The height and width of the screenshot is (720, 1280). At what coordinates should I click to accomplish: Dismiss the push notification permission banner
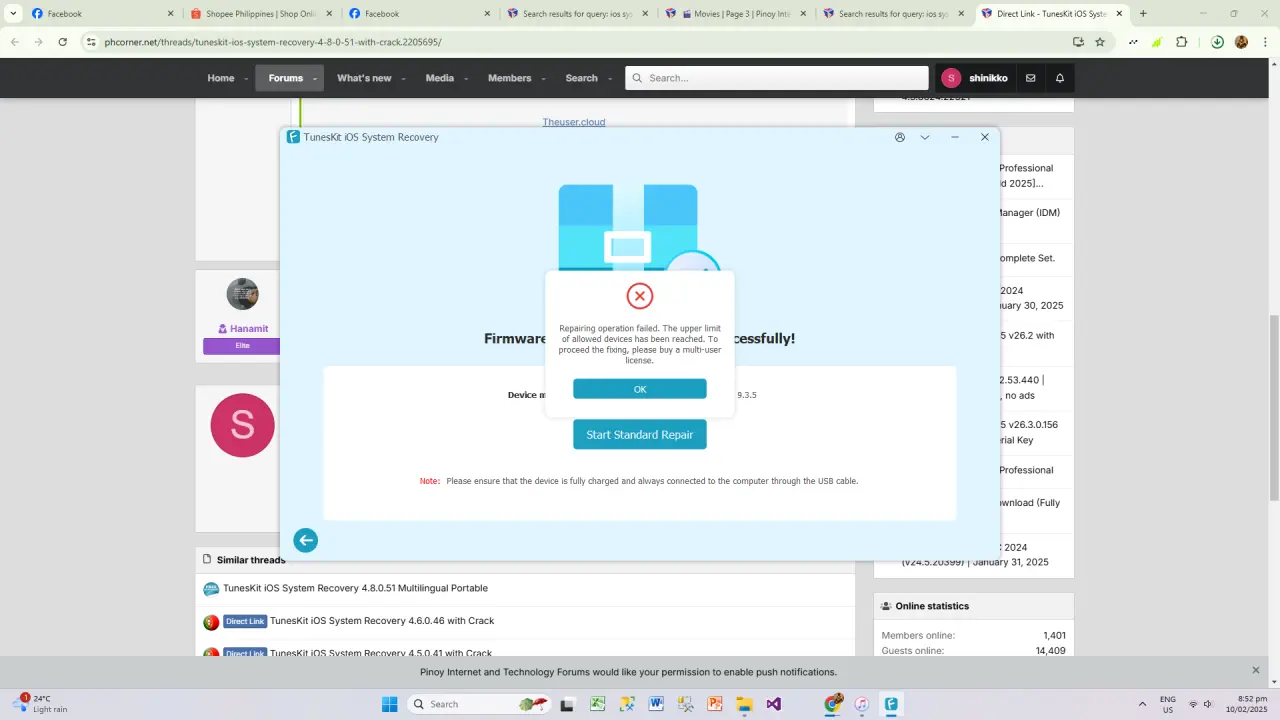(x=1256, y=670)
